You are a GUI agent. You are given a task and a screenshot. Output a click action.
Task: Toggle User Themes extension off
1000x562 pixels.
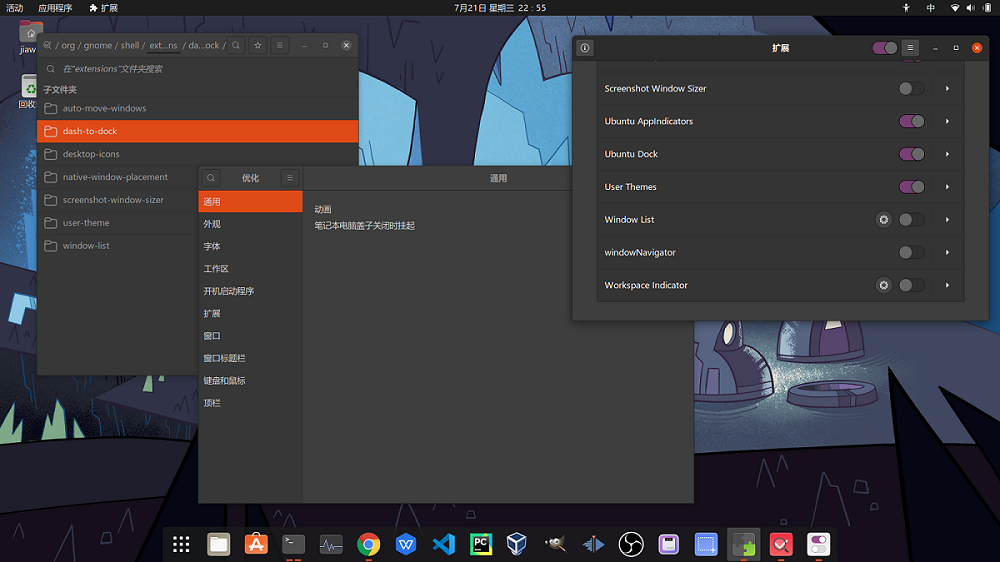(911, 187)
